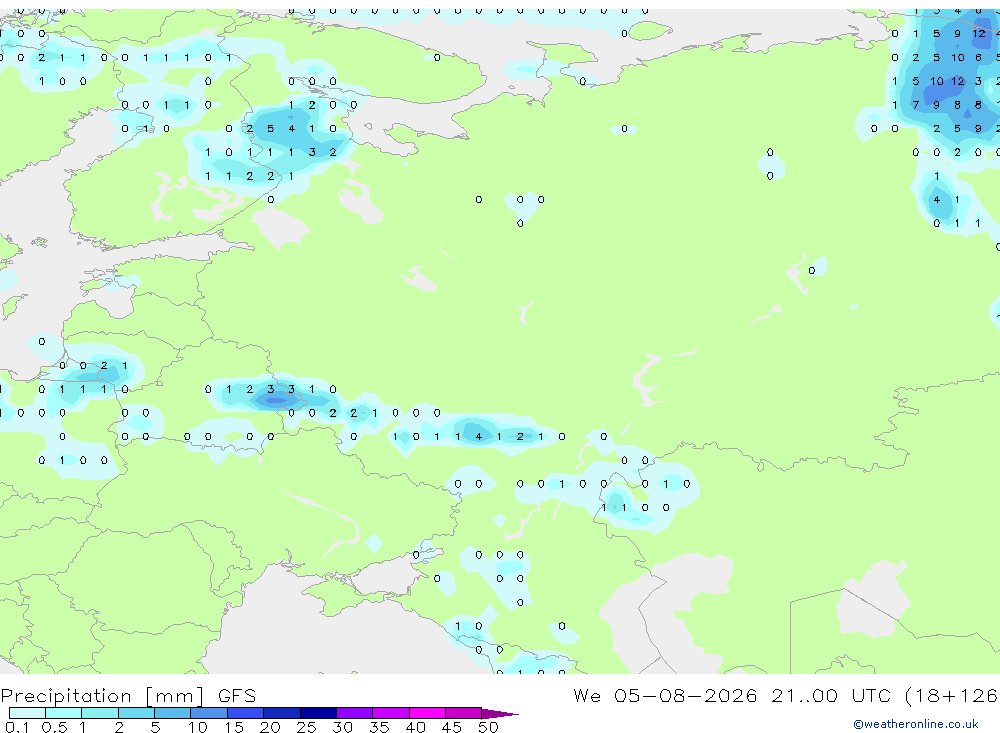
Task: Click the 1–2 mm legend color swatch
Action: [100, 713]
